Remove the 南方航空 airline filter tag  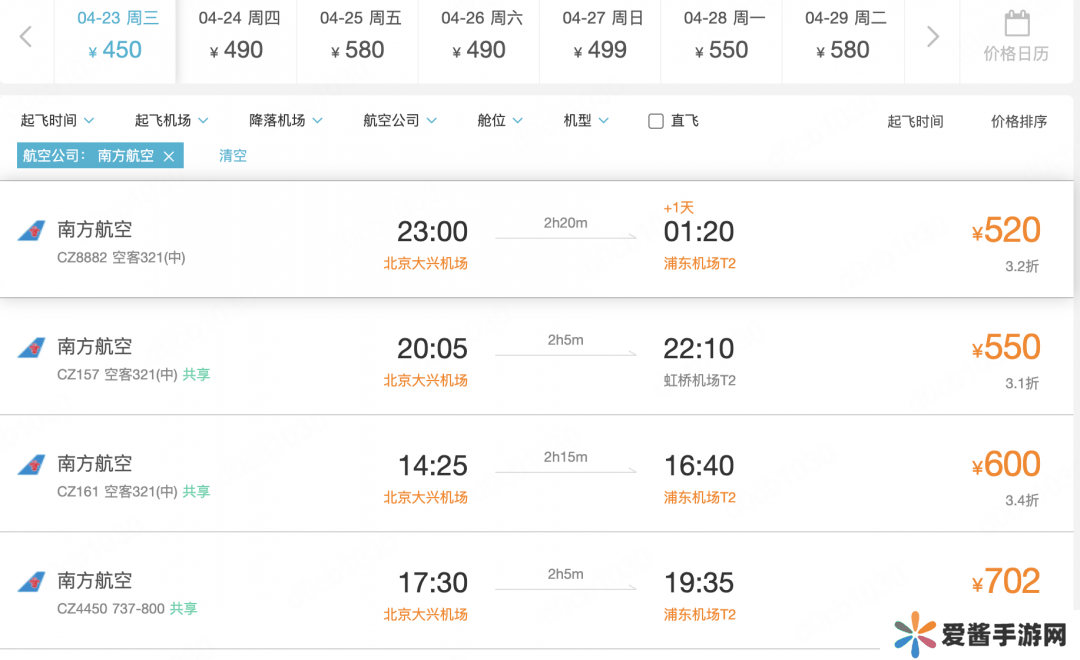click(169, 156)
